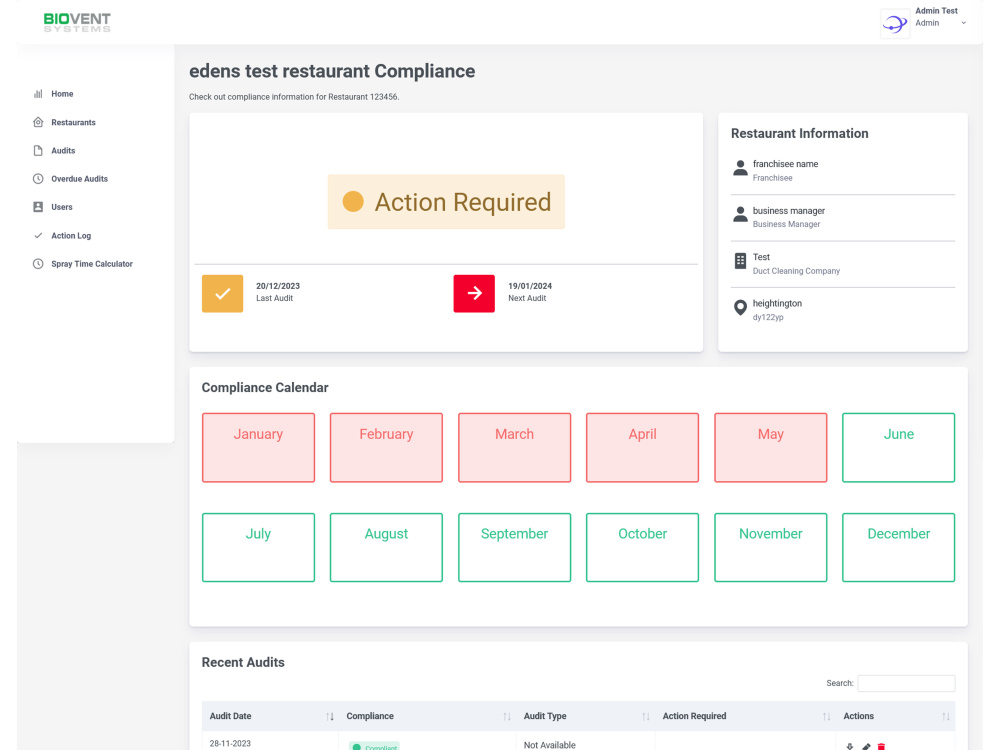Select April in the Compliance Calendar
The width and height of the screenshot is (1000, 750).
coord(642,448)
